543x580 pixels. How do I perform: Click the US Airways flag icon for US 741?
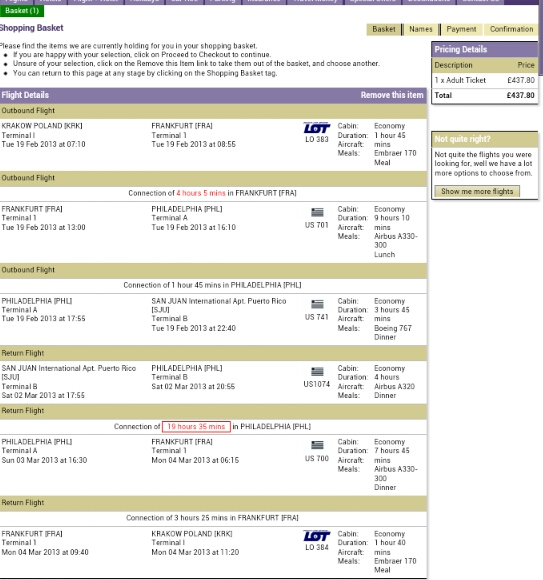pos(317,304)
